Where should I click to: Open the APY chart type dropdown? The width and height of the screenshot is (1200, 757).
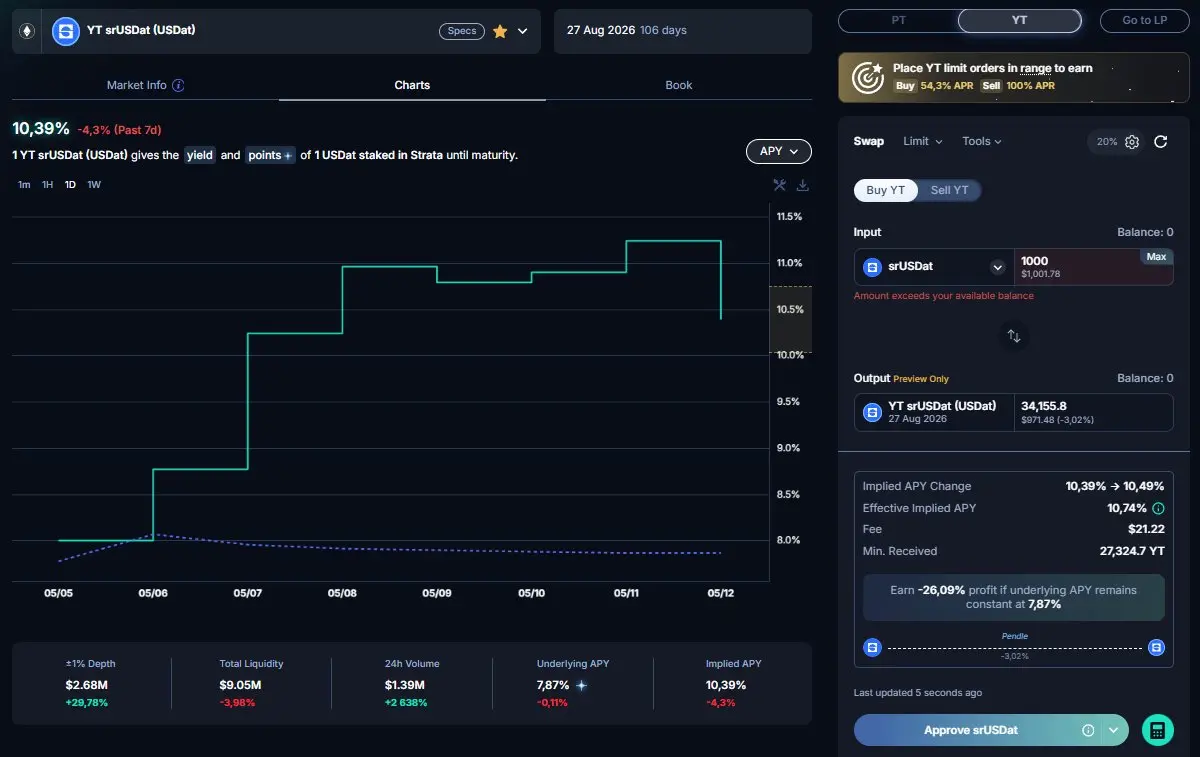tap(779, 151)
